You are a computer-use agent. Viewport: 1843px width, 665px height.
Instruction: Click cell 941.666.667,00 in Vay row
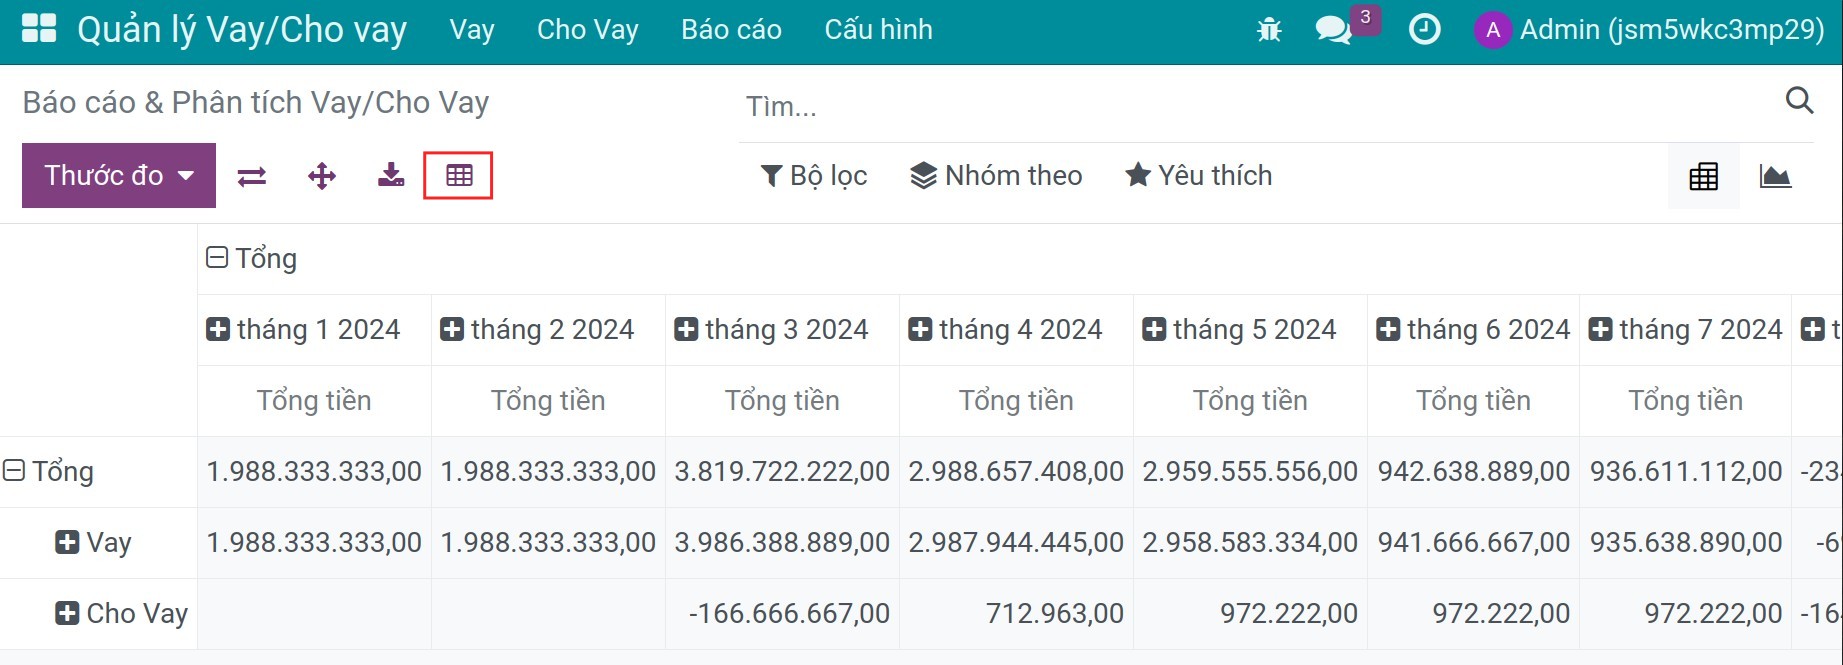1473,542
